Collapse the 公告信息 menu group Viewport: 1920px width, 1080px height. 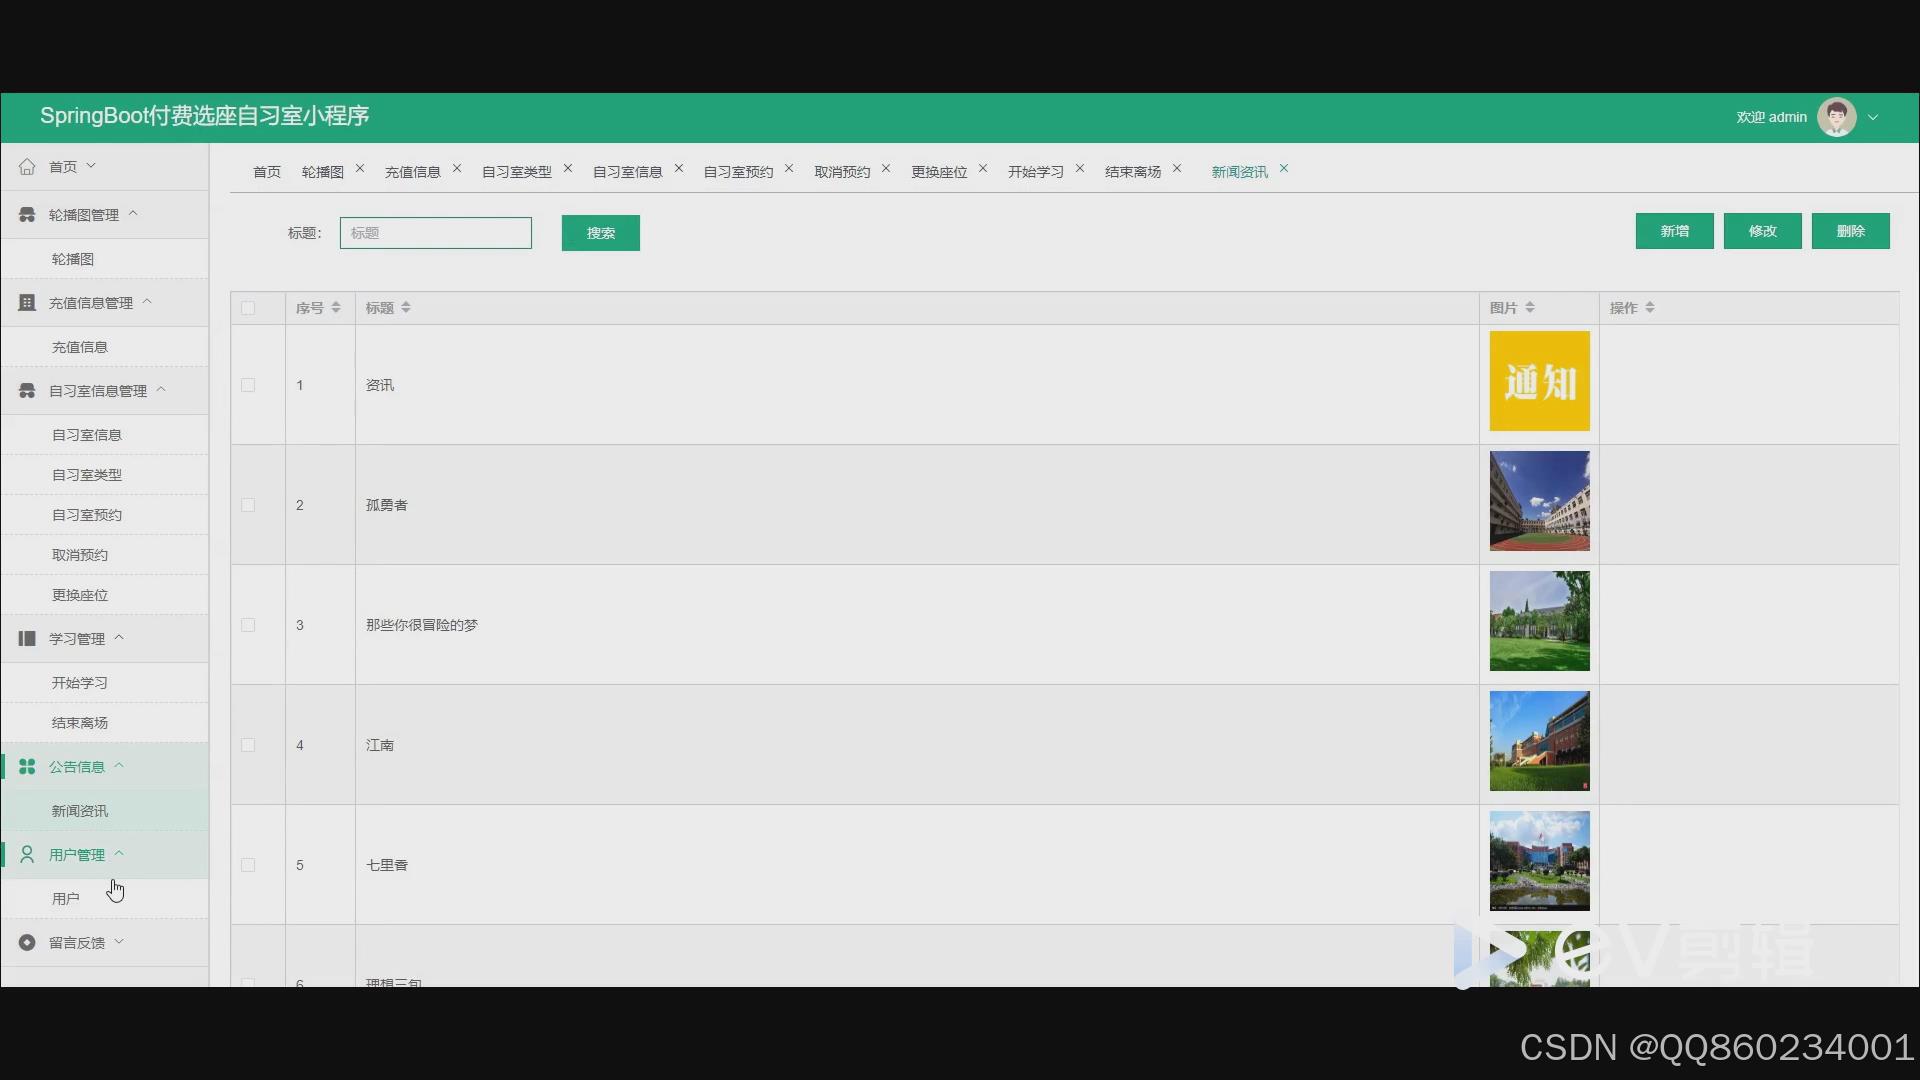(x=119, y=766)
